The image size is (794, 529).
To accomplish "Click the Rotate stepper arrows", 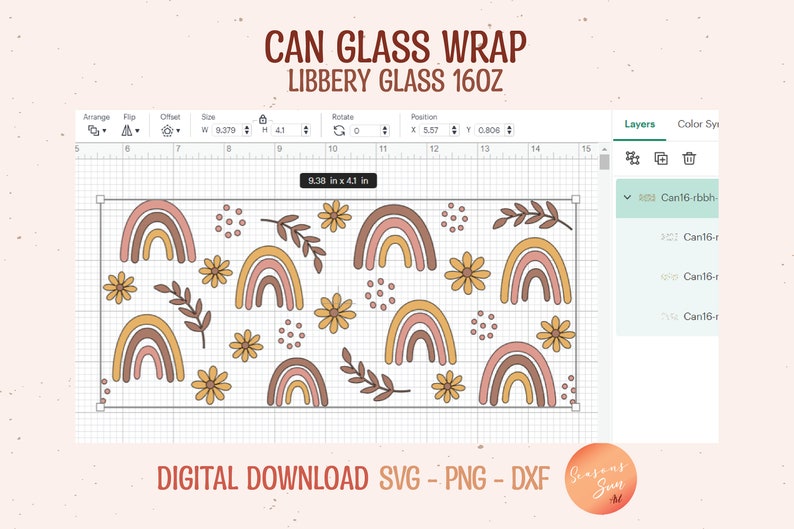I will pos(385,131).
